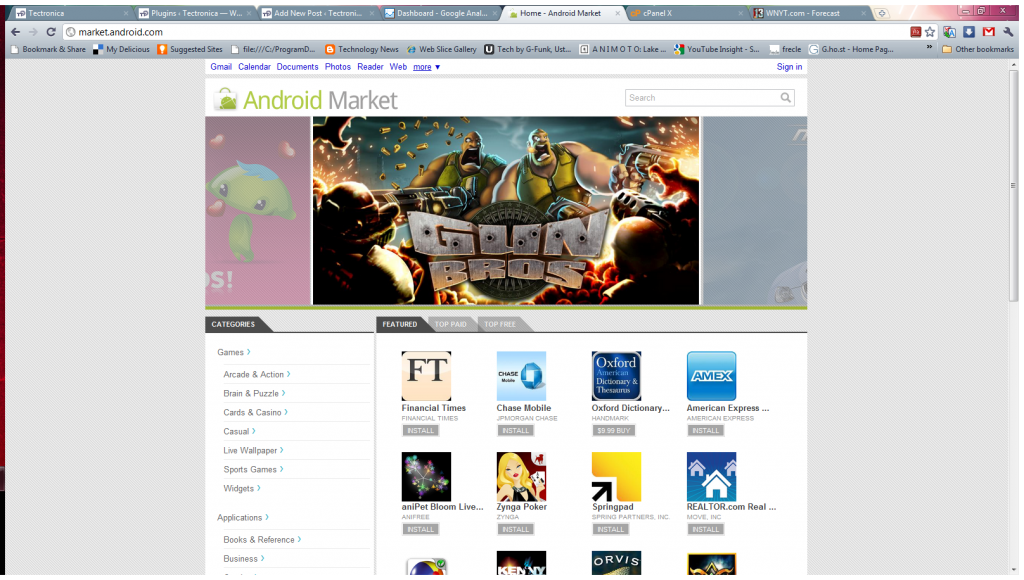
Task: Expand the bookmarks overflow chevron
Action: coord(930,49)
